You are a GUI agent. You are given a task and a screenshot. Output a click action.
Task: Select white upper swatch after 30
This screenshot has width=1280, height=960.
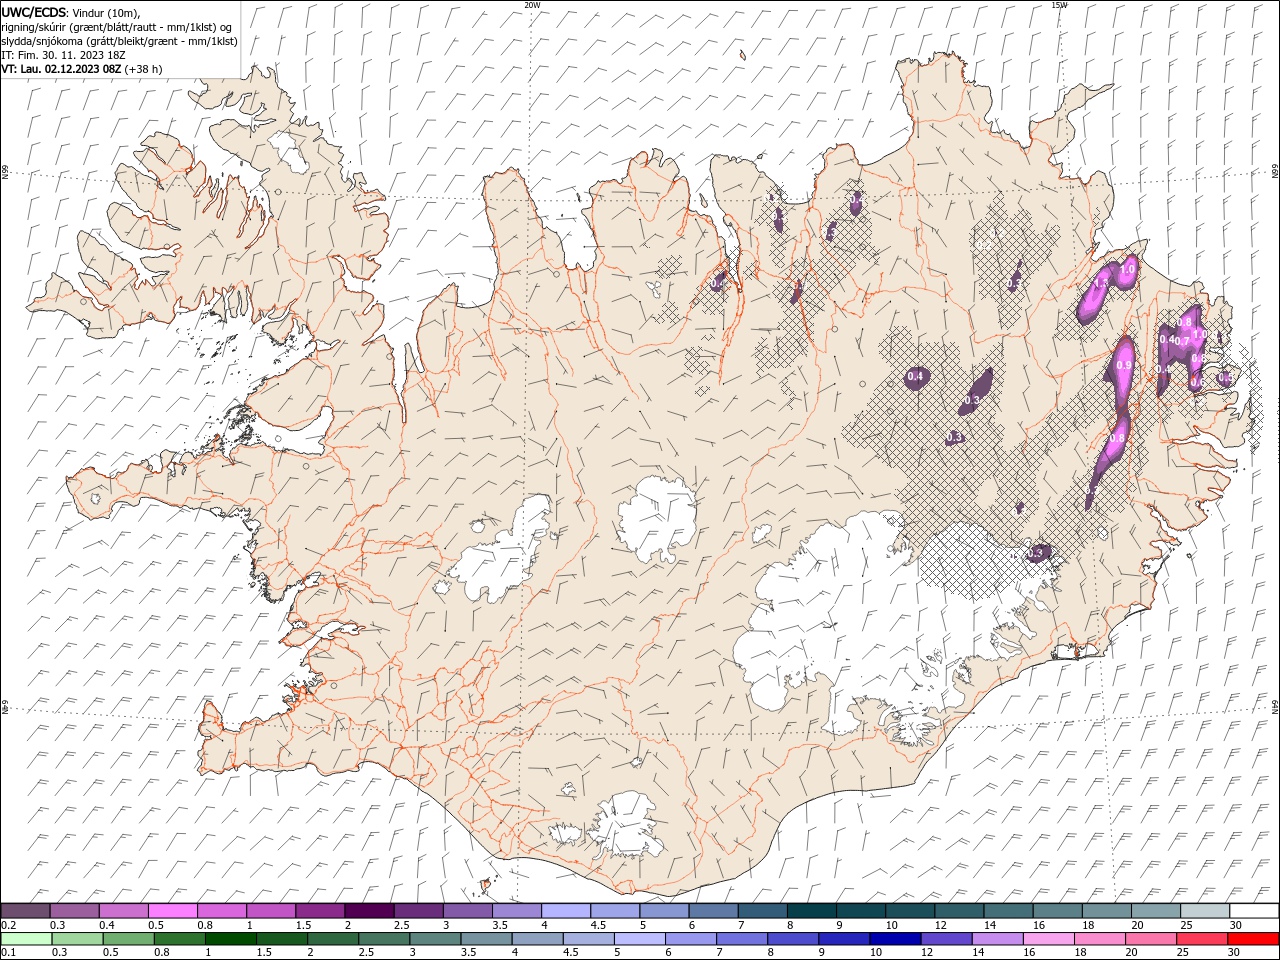click(x=1253, y=911)
